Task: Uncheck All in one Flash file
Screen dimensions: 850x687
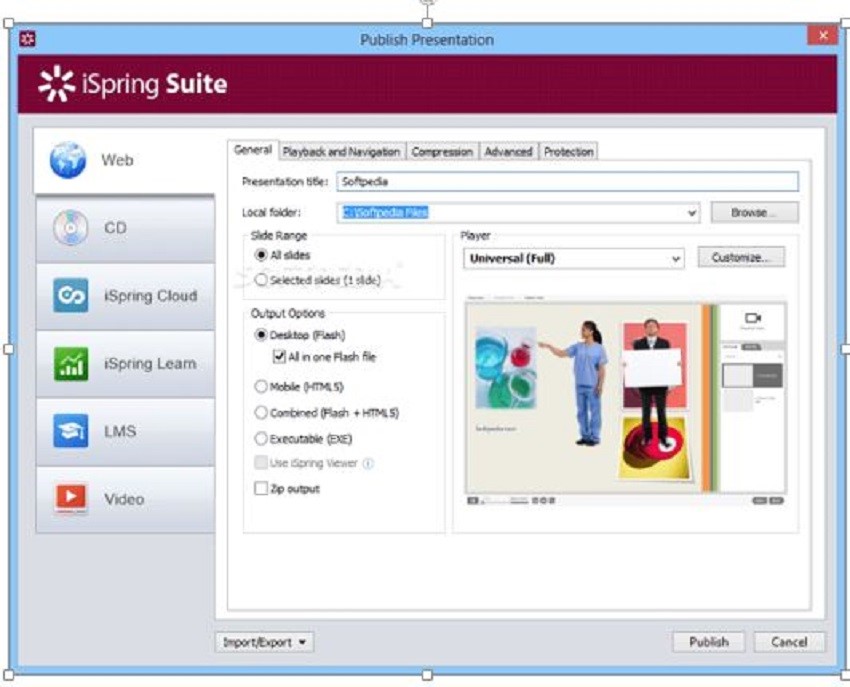Action: (279, 357)
